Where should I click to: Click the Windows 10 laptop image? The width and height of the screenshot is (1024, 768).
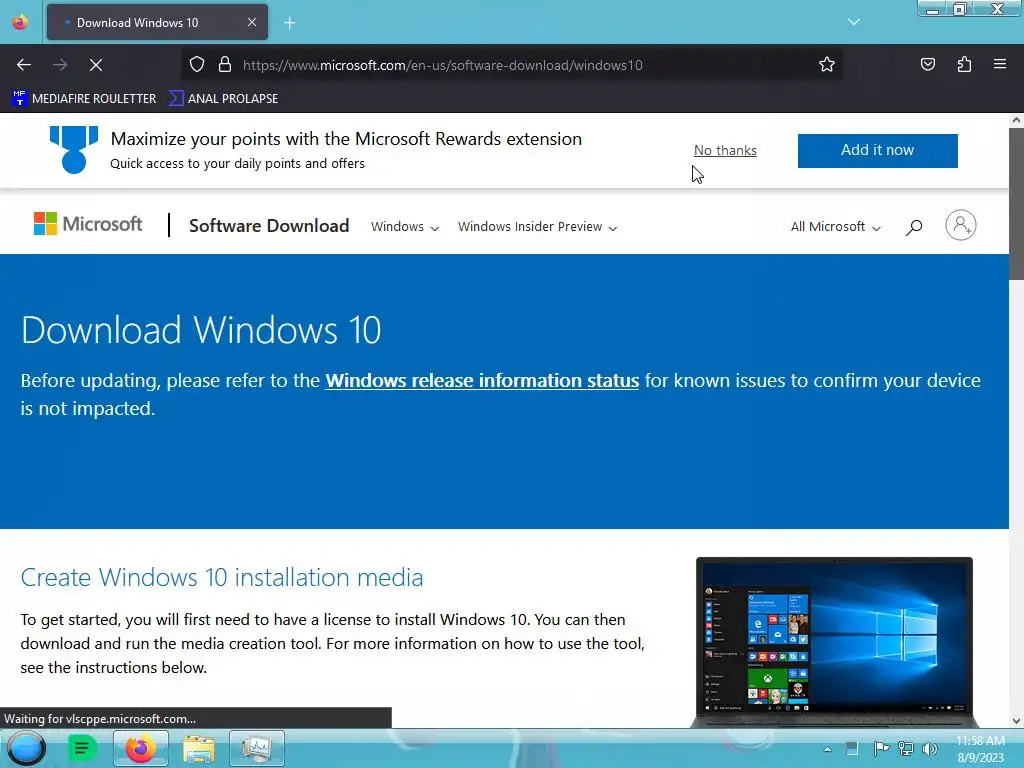(834, 642)
